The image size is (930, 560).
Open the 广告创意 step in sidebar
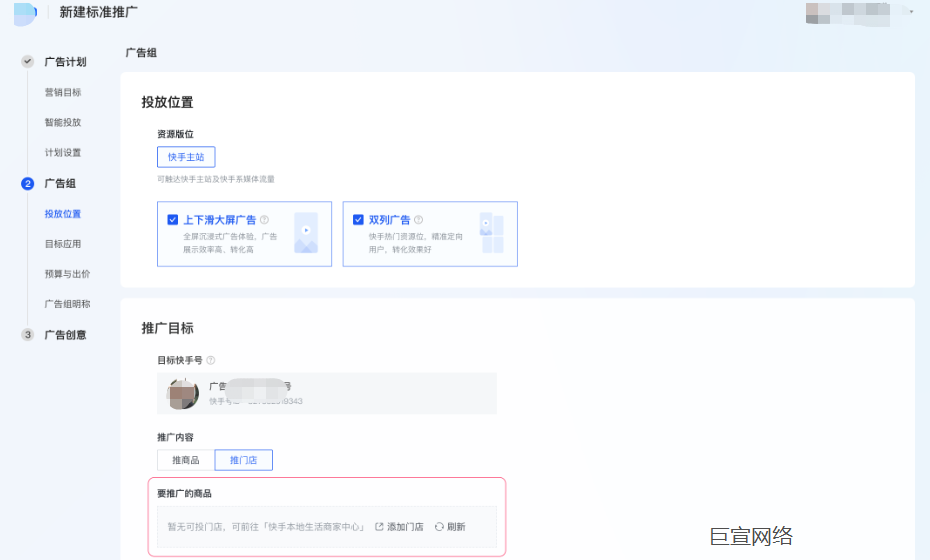pyautogui.click(x=65, y=335)
